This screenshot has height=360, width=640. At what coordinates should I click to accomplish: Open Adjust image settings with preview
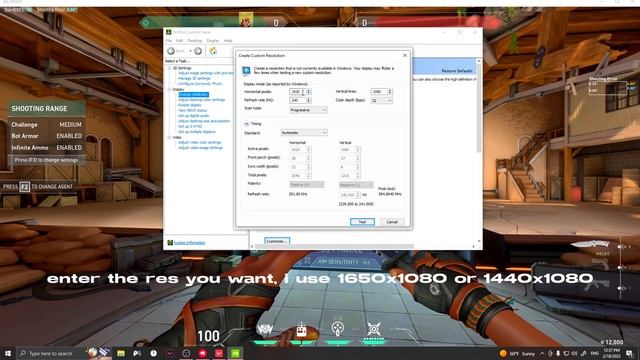coord(206,73)
